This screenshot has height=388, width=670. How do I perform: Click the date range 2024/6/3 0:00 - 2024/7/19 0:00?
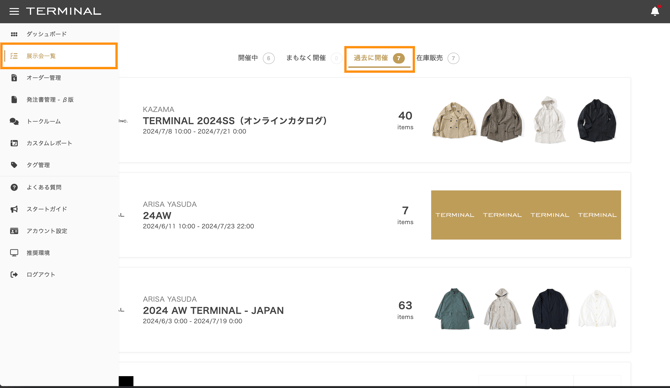pyautogui.click(x=192, y=321)
